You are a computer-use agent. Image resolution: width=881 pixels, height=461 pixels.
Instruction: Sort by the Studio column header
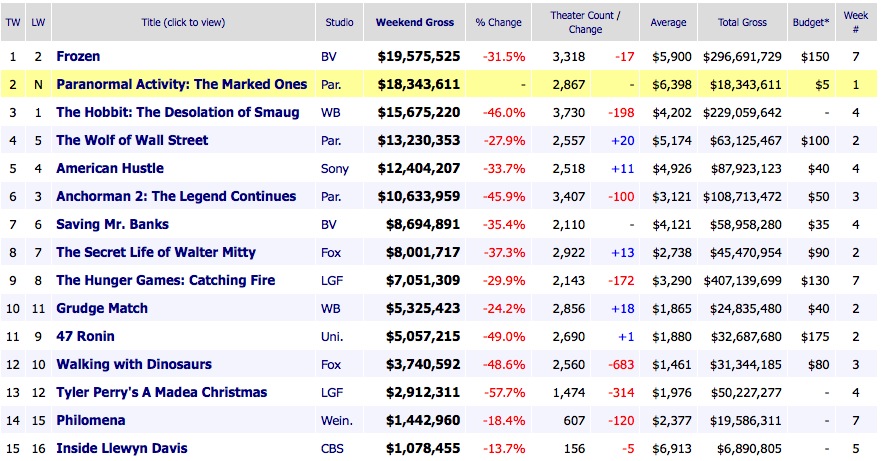[340, 23]
